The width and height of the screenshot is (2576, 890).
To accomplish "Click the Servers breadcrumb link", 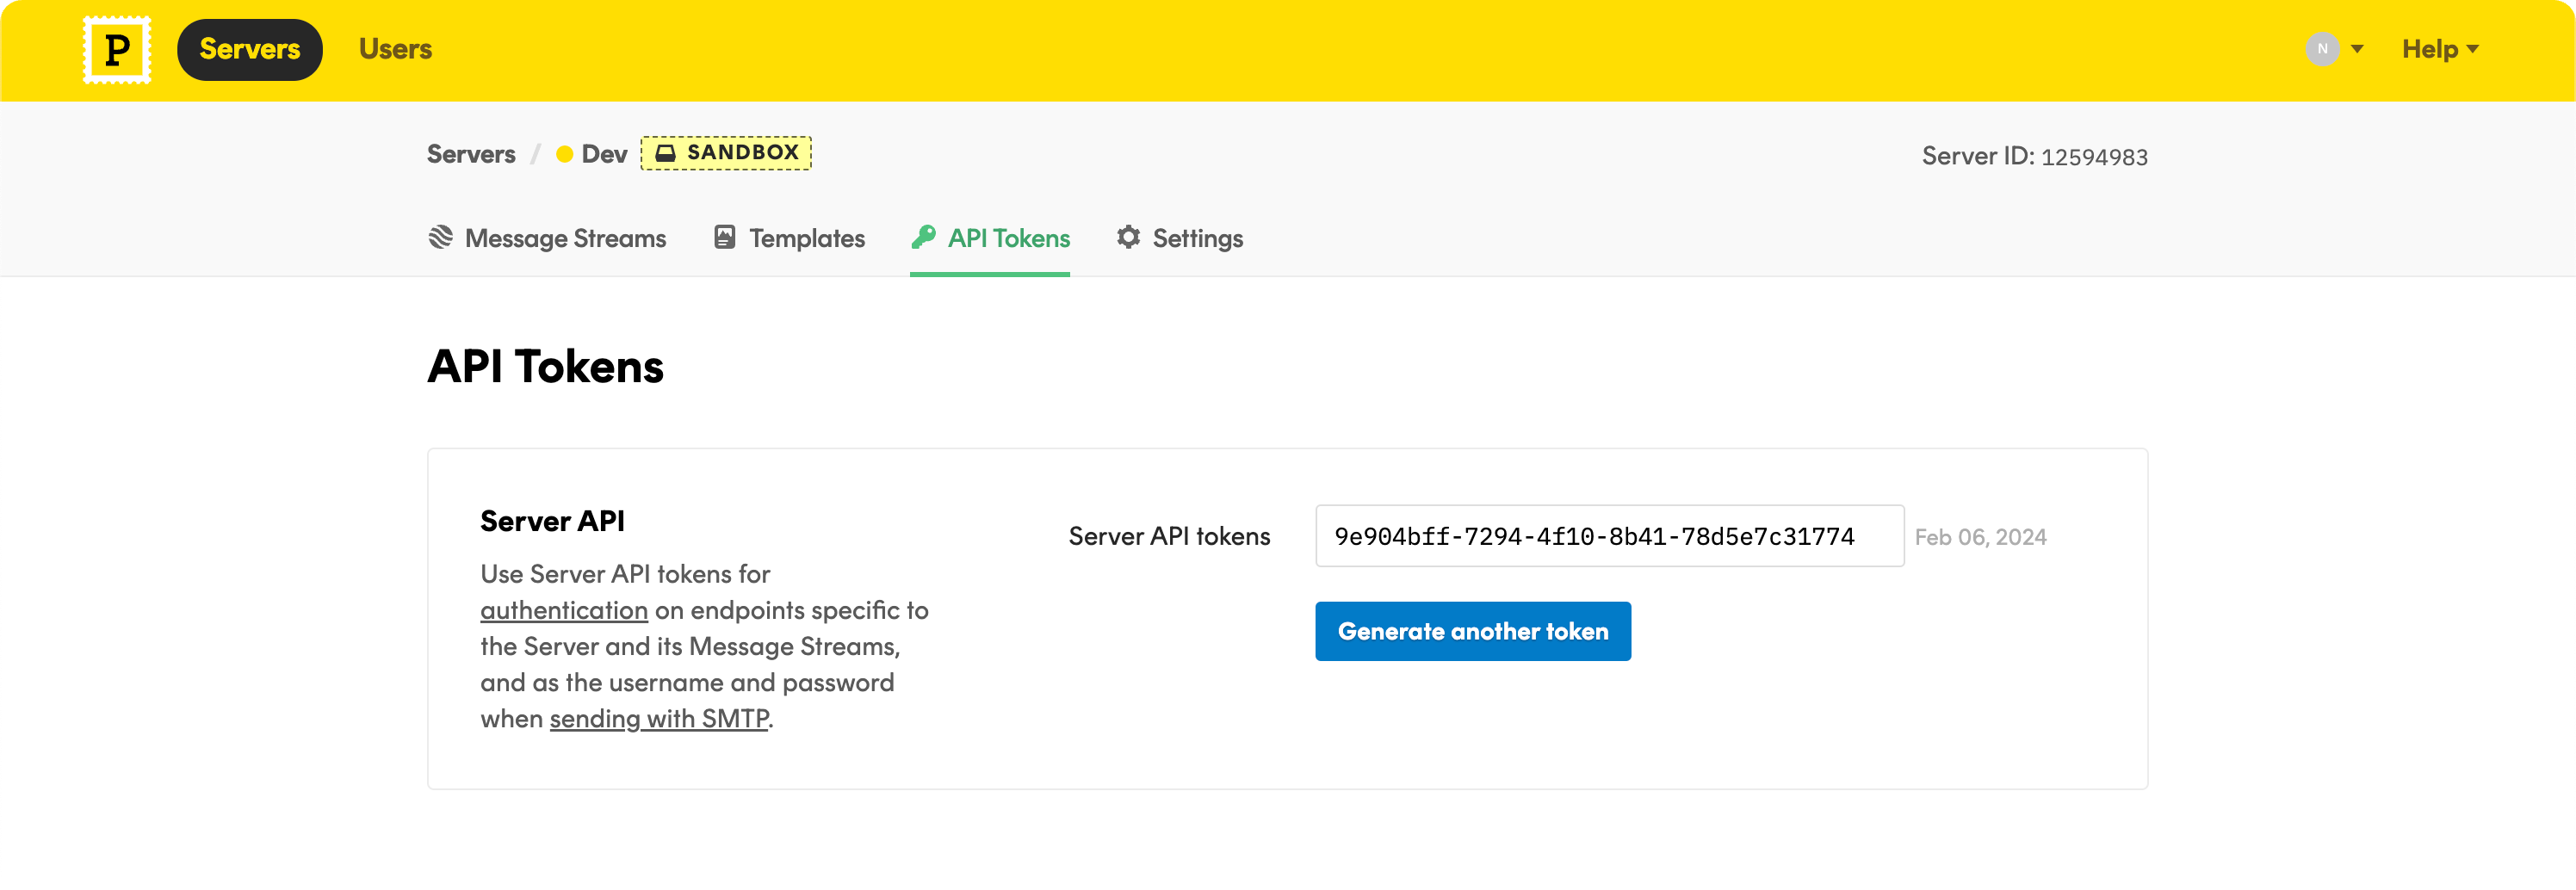I will pyautogui.click(x=471, y=153).
